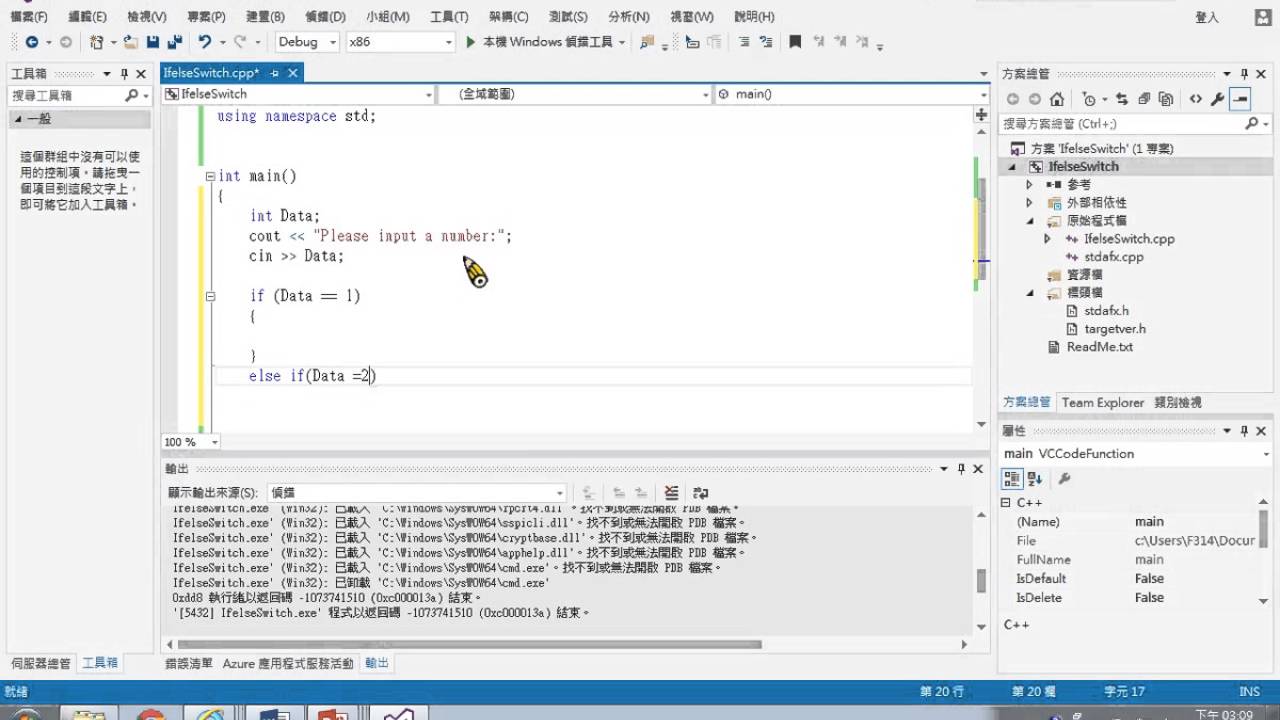
Task: Switch to Azure 應用程式服務活動 tab
Action: point(288,663)
